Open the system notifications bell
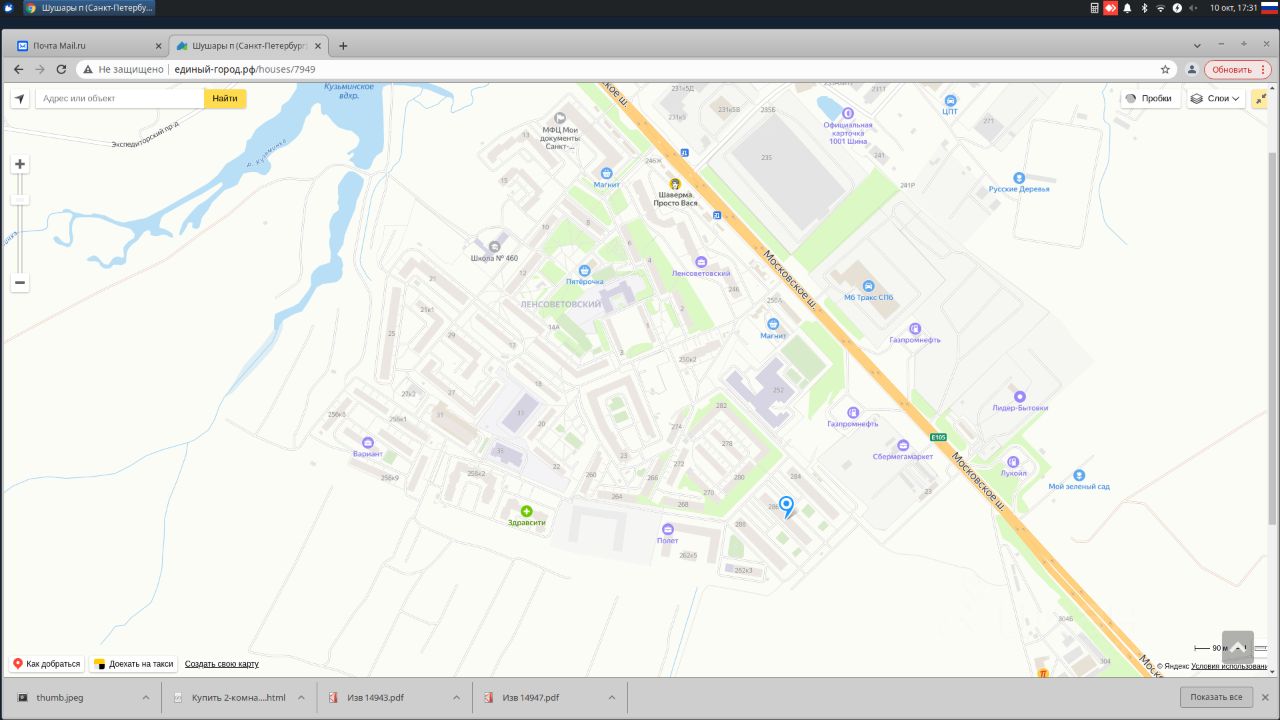The image size is (1280, 720). [1127, 7]
